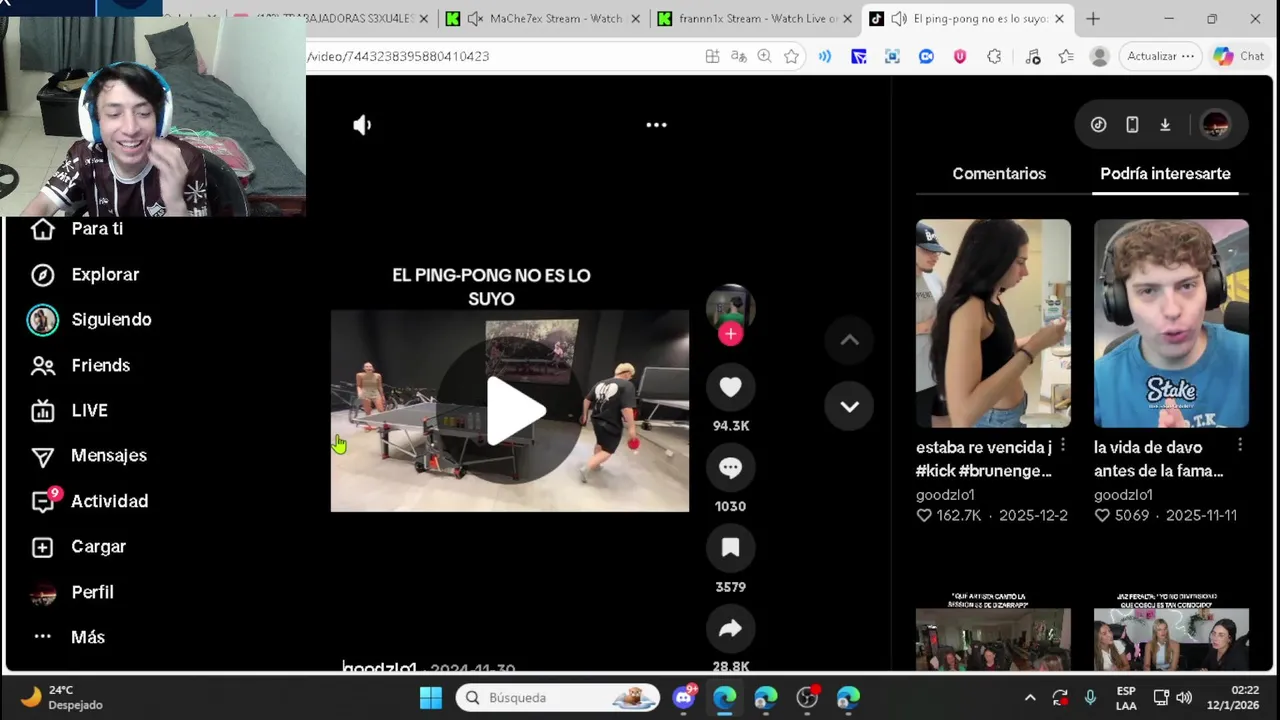Go to the next video arrow
The image size is (1280, 720).
(x=849, y=406)
